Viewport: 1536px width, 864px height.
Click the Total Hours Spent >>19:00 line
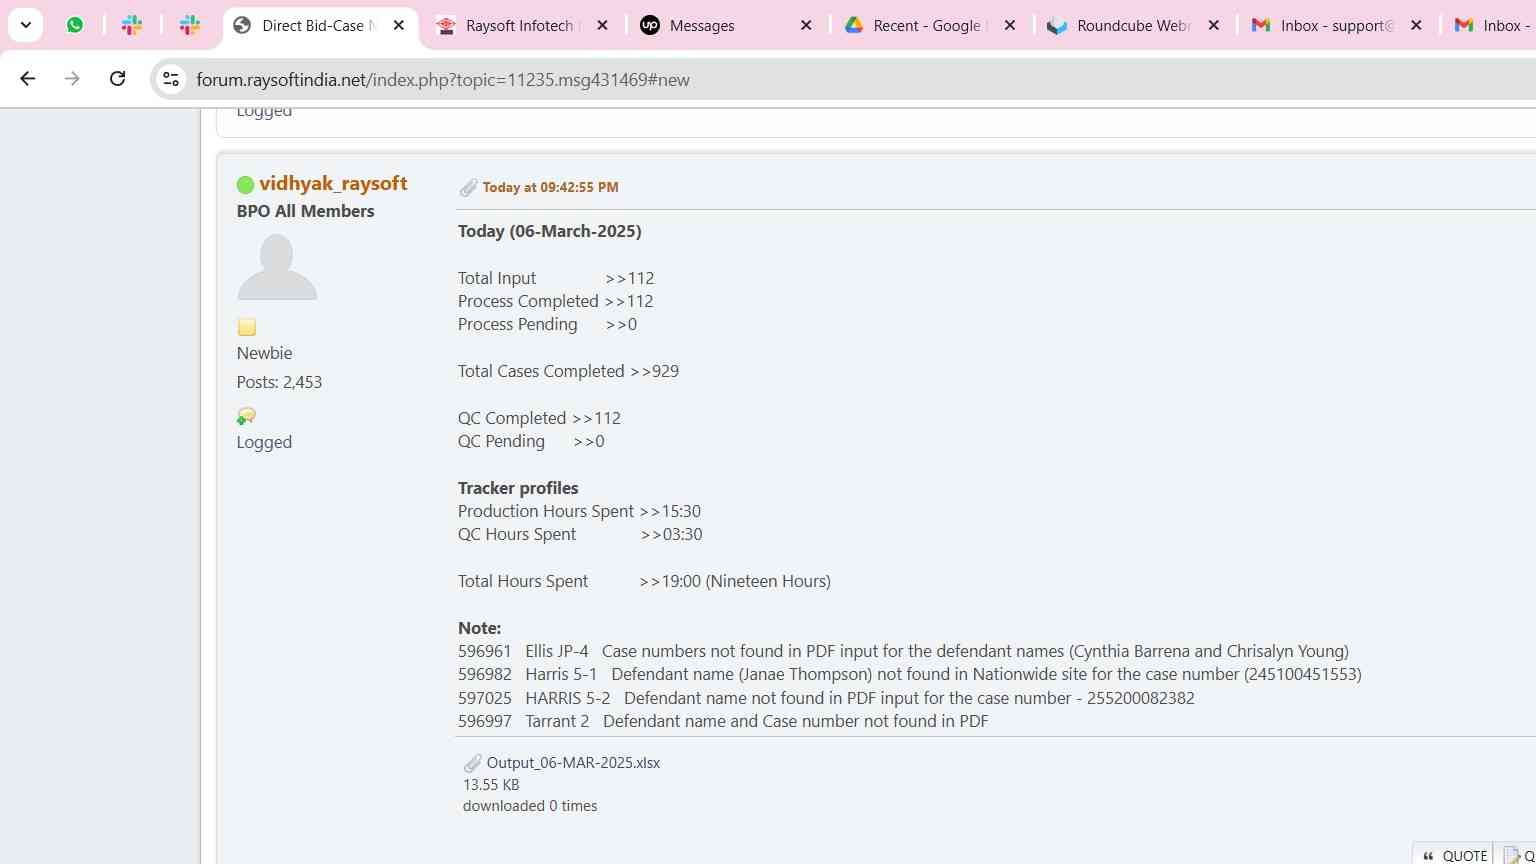coord(644,581)
